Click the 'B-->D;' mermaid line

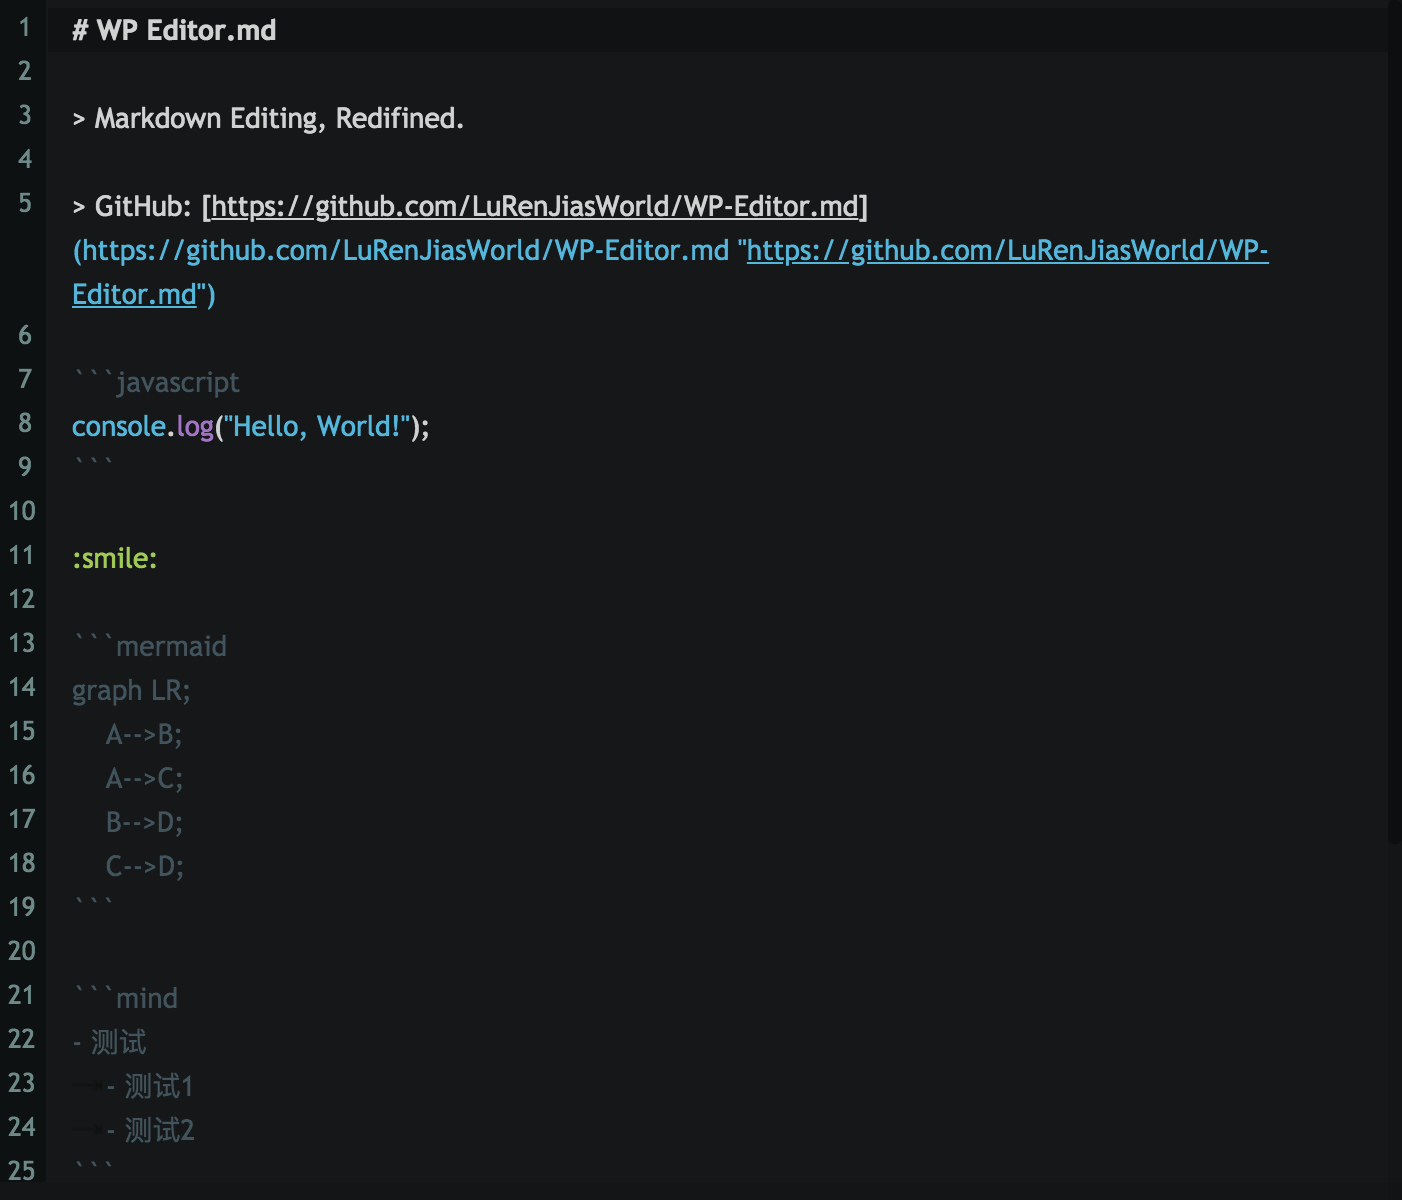(x=144, y=822)
